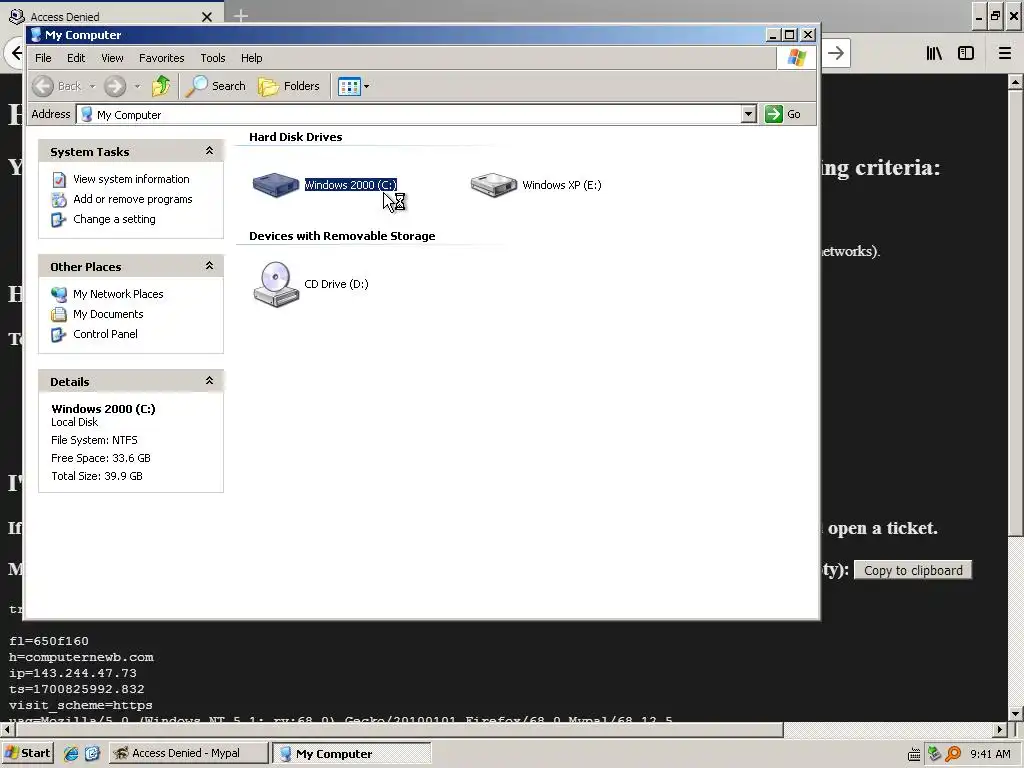Select the CD Drive (D:) icon
The width and height of the screenshot is (1024, 768).
click(276, 284)
